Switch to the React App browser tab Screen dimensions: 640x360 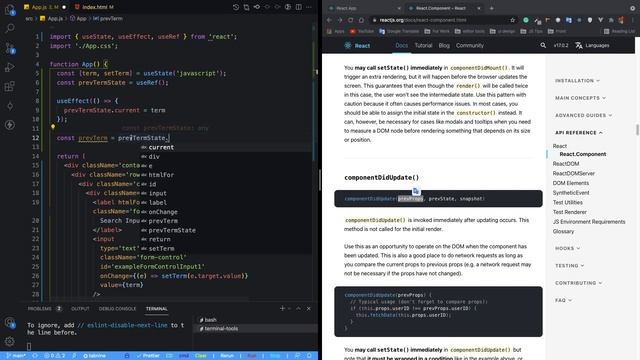pos(364,8)
